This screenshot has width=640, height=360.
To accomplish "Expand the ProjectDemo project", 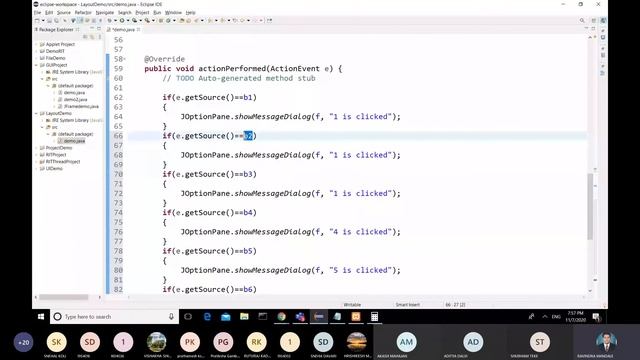I will click(36, 148).
